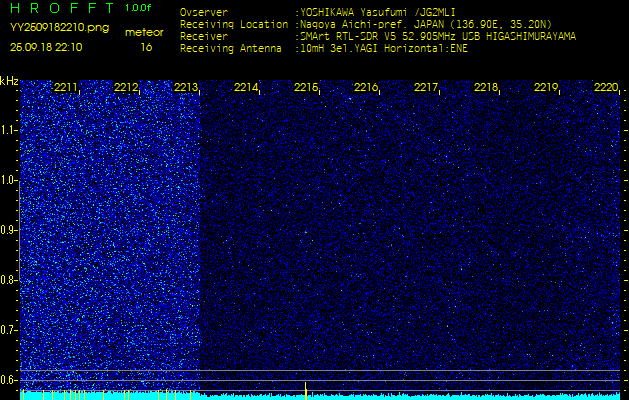
Task: Click the date and time stamp below the filename
Action: pos(46,47)
